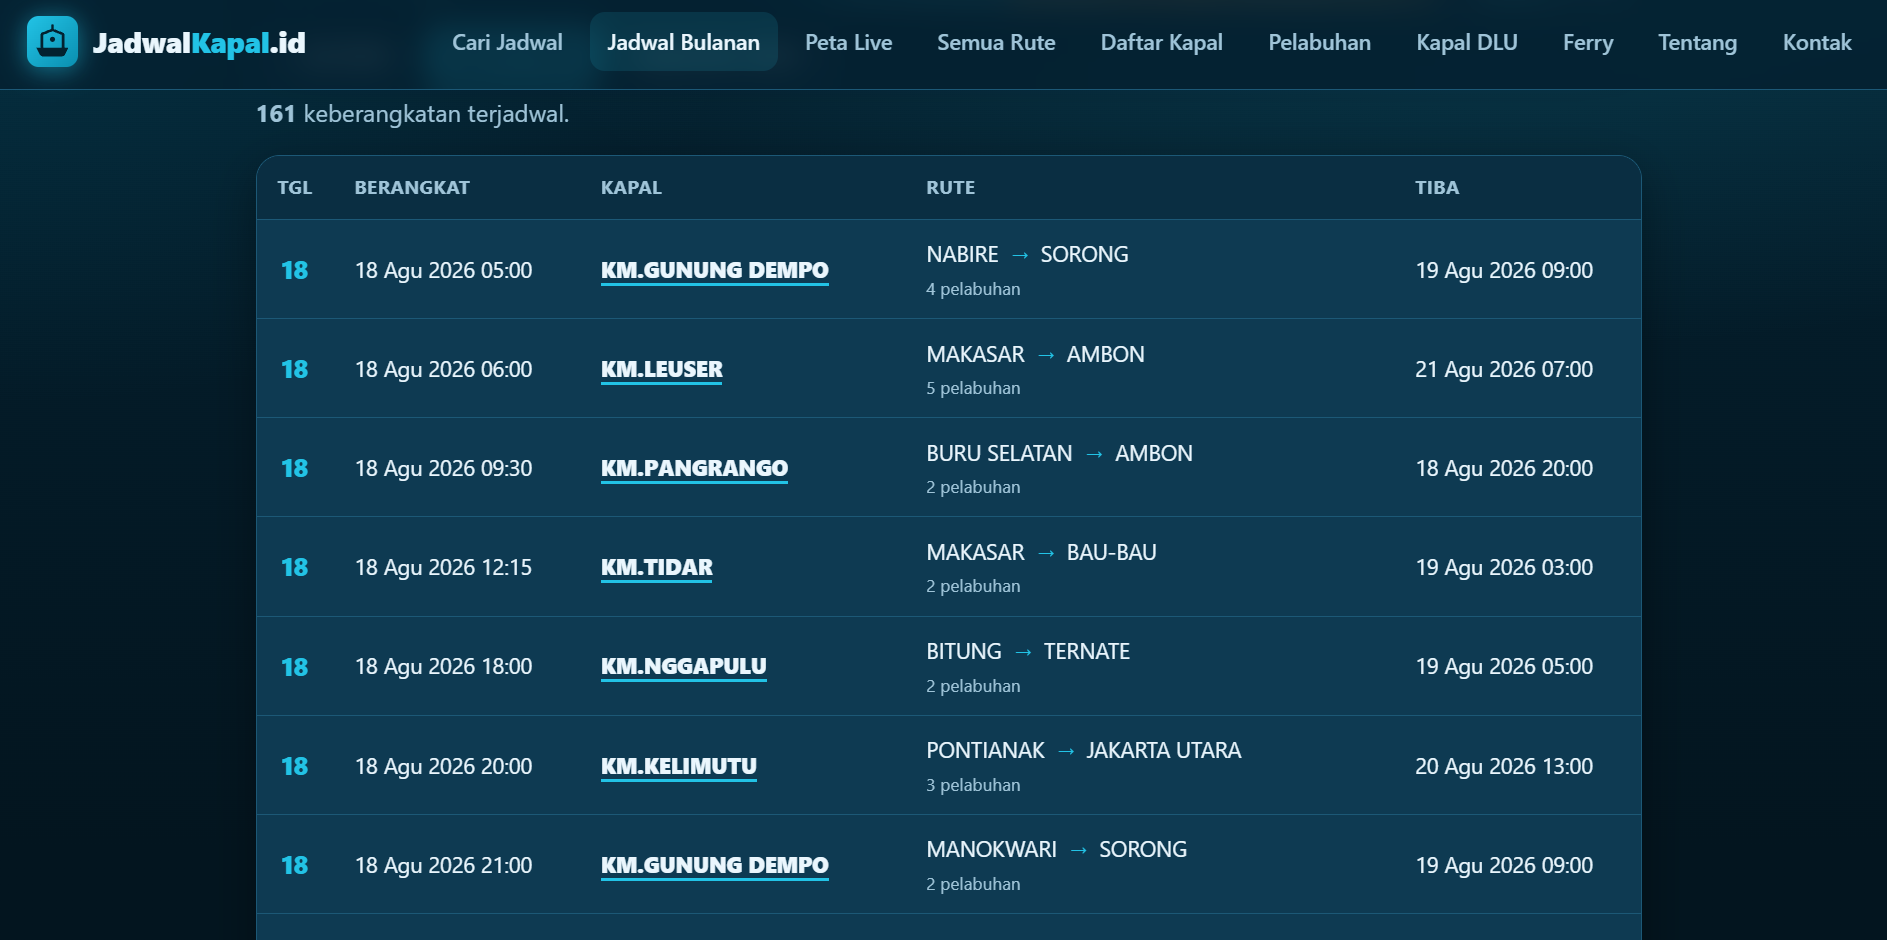Click arrival time 19 Agu 2026 03:00
Image resolution: width=1887 pixels, height=940 pixels.
pos(1504,567)
